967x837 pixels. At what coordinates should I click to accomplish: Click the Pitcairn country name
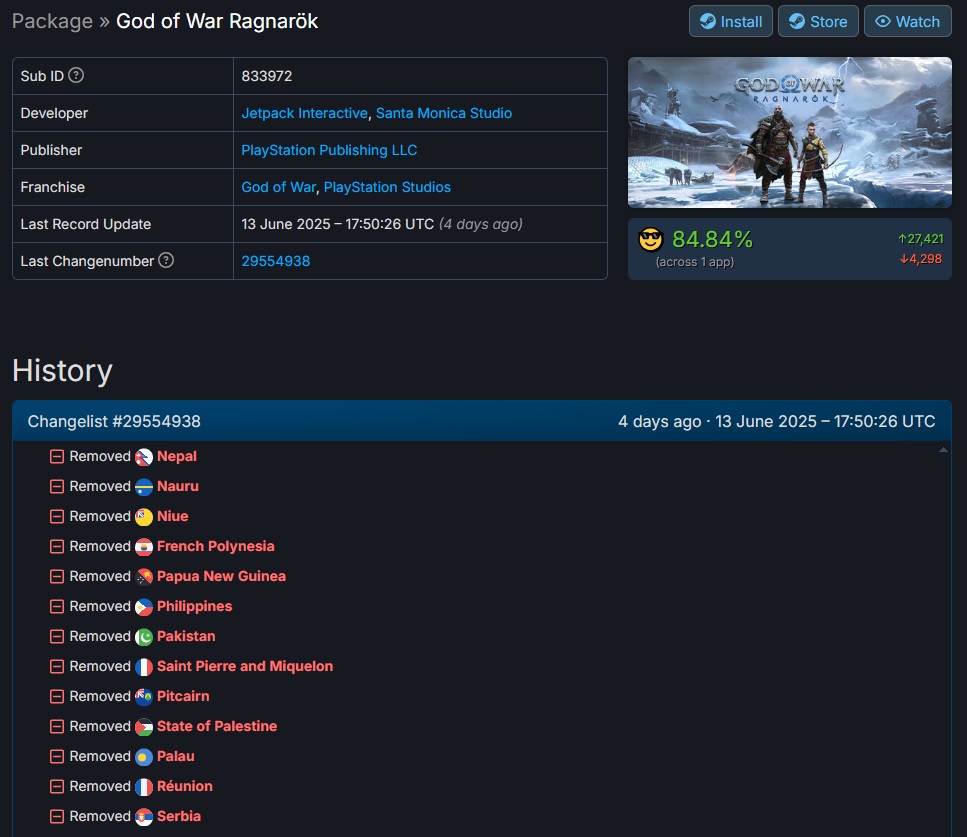tap(183, 696)
